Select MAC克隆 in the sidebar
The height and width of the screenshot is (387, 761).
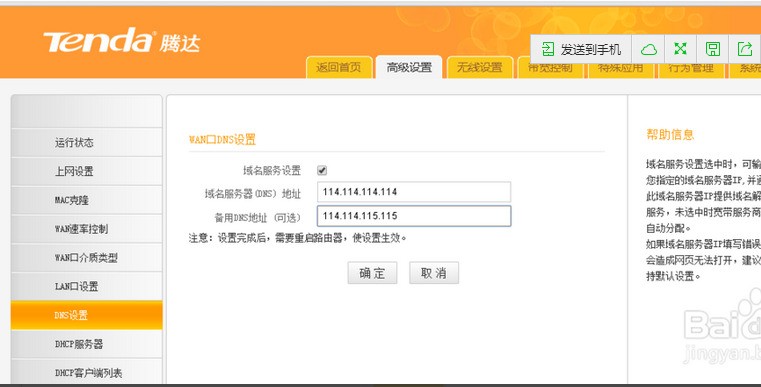click(86, 200)
